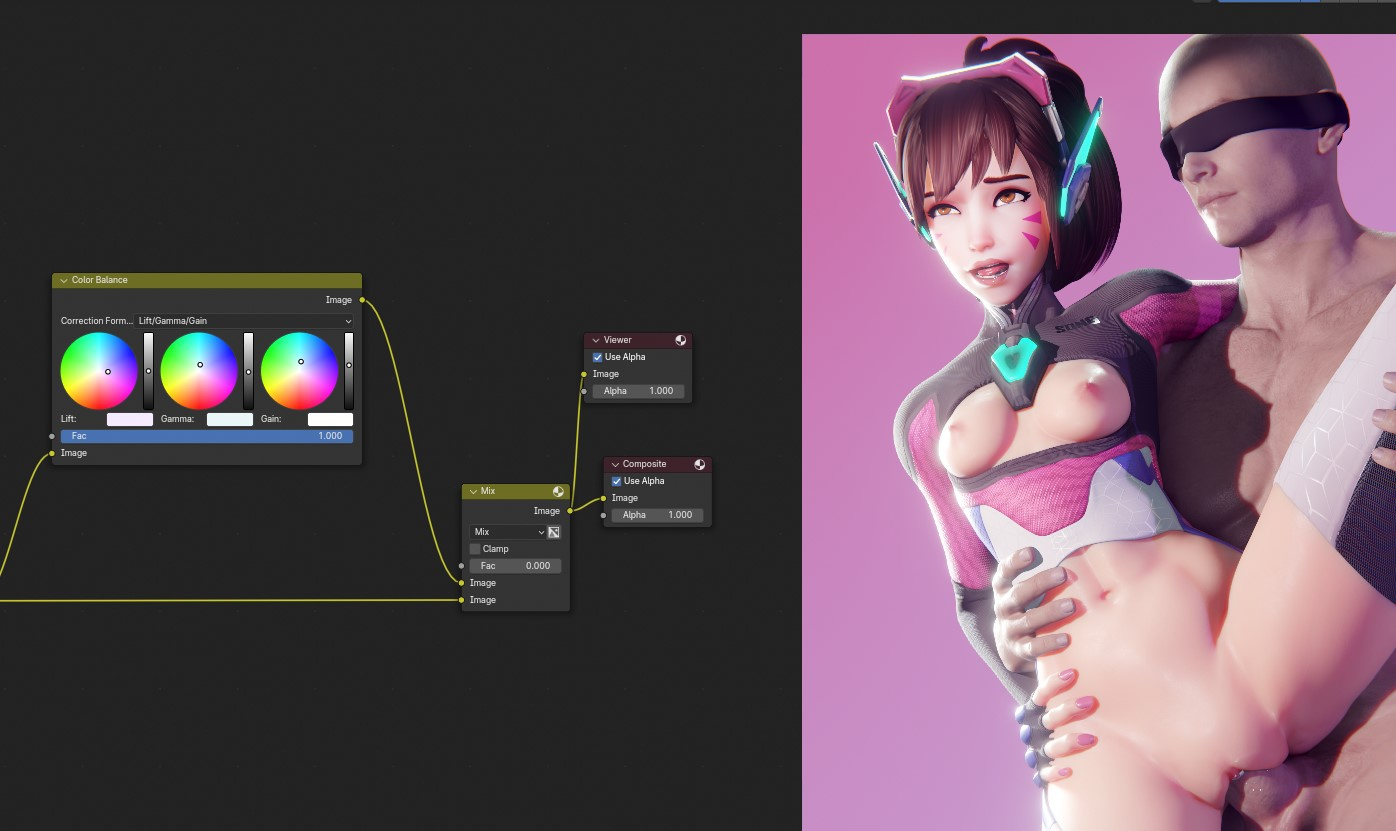Viewport: 1396px width, 831px height.
Task: Click the Composite Alpha value field
Action: 658,515
